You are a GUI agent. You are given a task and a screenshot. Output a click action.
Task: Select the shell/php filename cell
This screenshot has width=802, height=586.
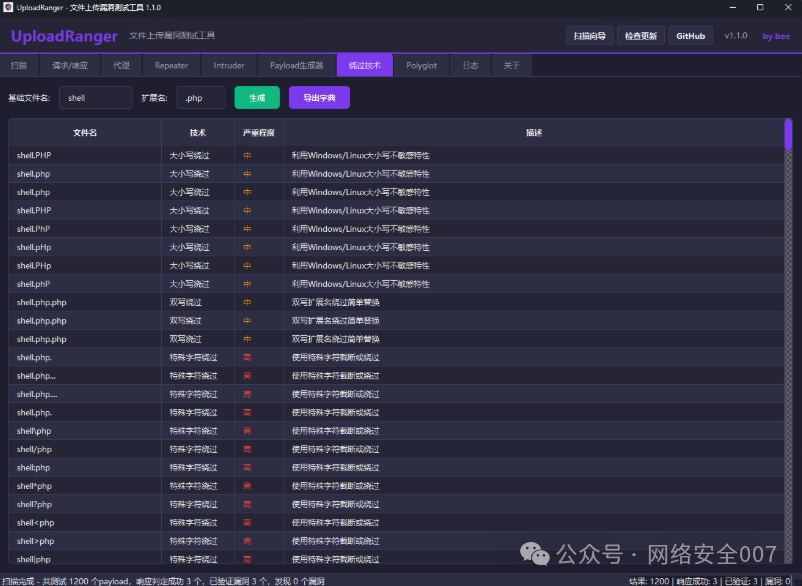point(85,449)
